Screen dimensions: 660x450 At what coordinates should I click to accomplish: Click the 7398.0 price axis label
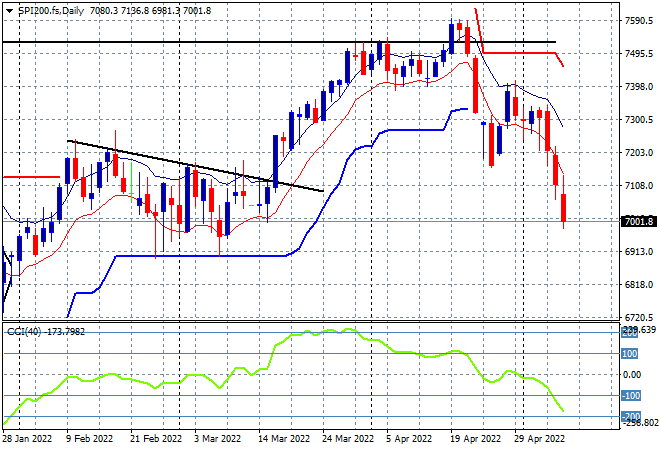click(x=639, y=87)
